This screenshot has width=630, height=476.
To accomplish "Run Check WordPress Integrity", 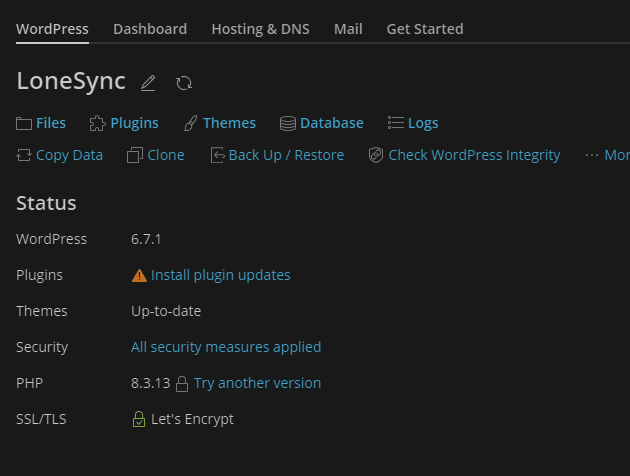I will tap(464, 155).
